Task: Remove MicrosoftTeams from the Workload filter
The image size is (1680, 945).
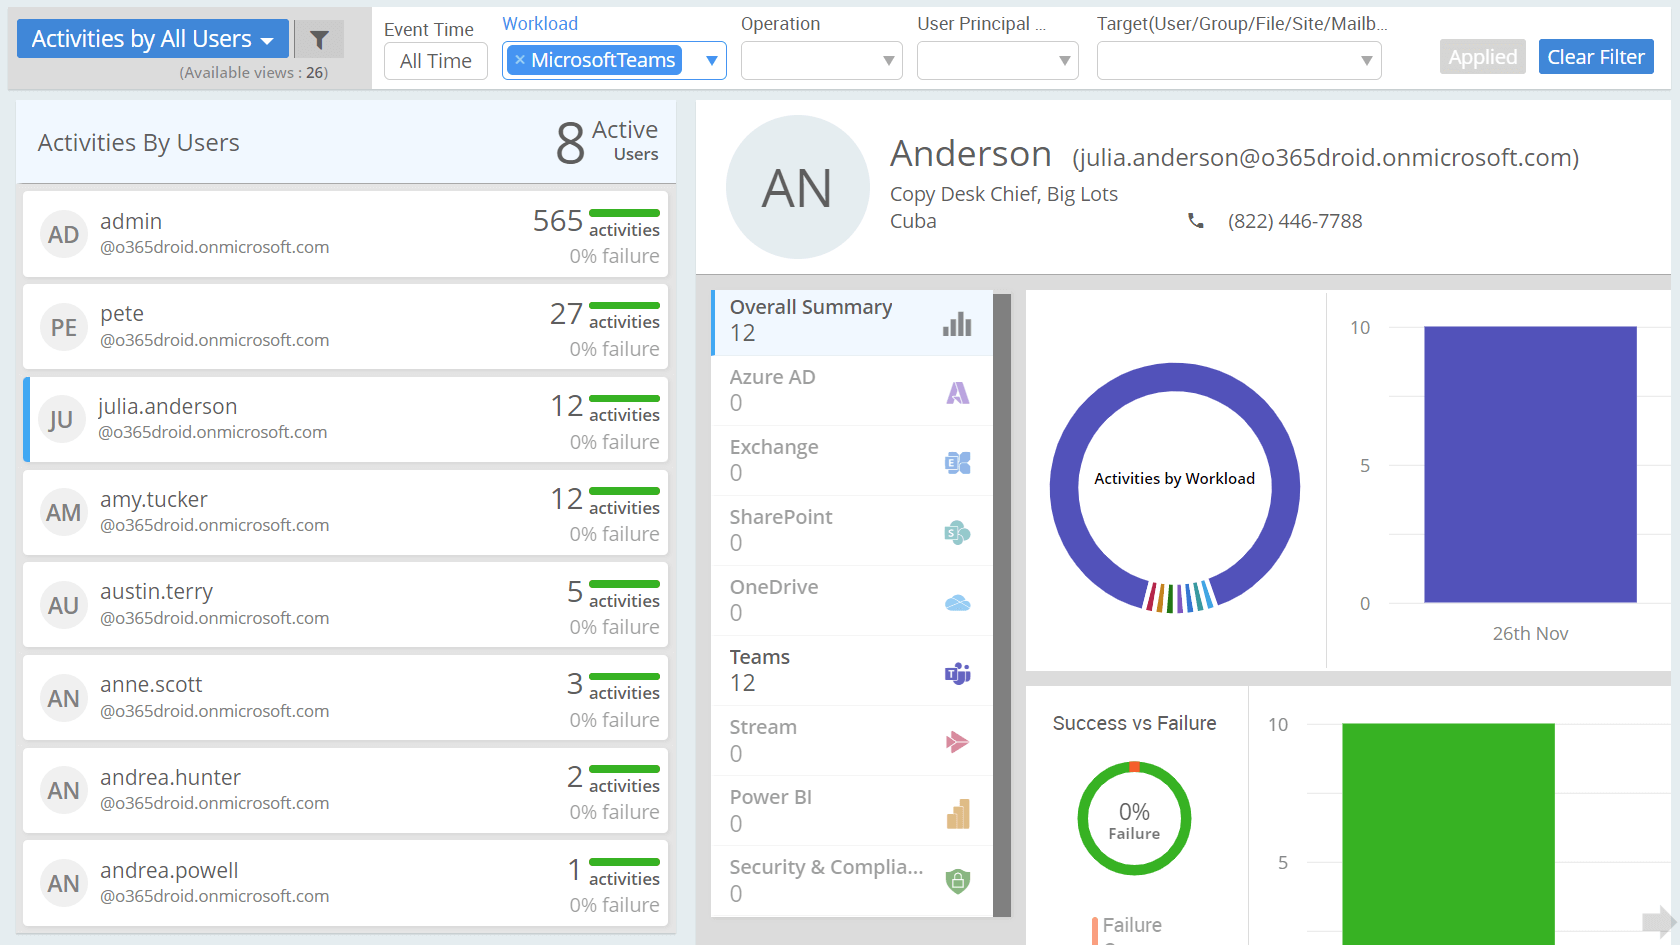Action: 519,60
